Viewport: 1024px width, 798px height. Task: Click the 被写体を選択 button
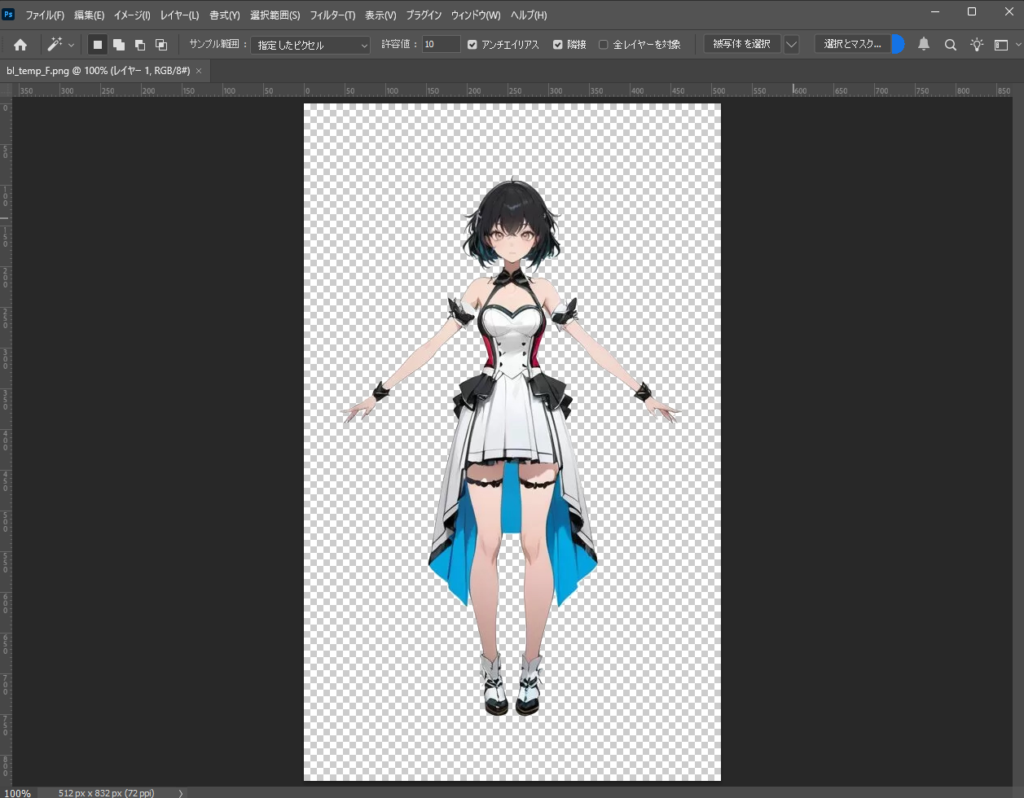coord(741,45)
